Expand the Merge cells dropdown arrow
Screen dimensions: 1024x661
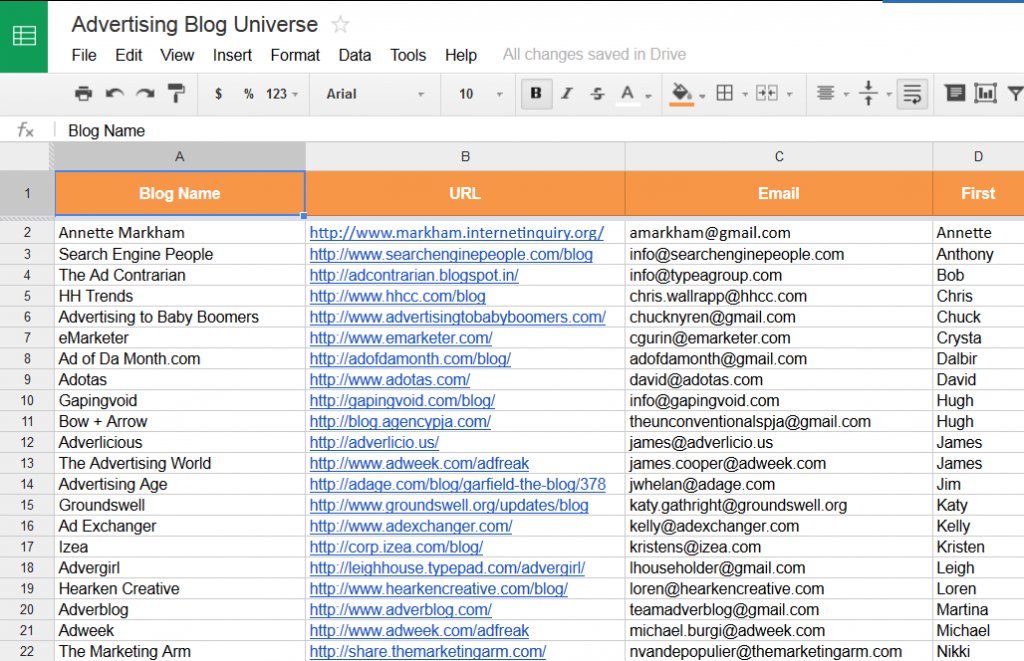790,95
